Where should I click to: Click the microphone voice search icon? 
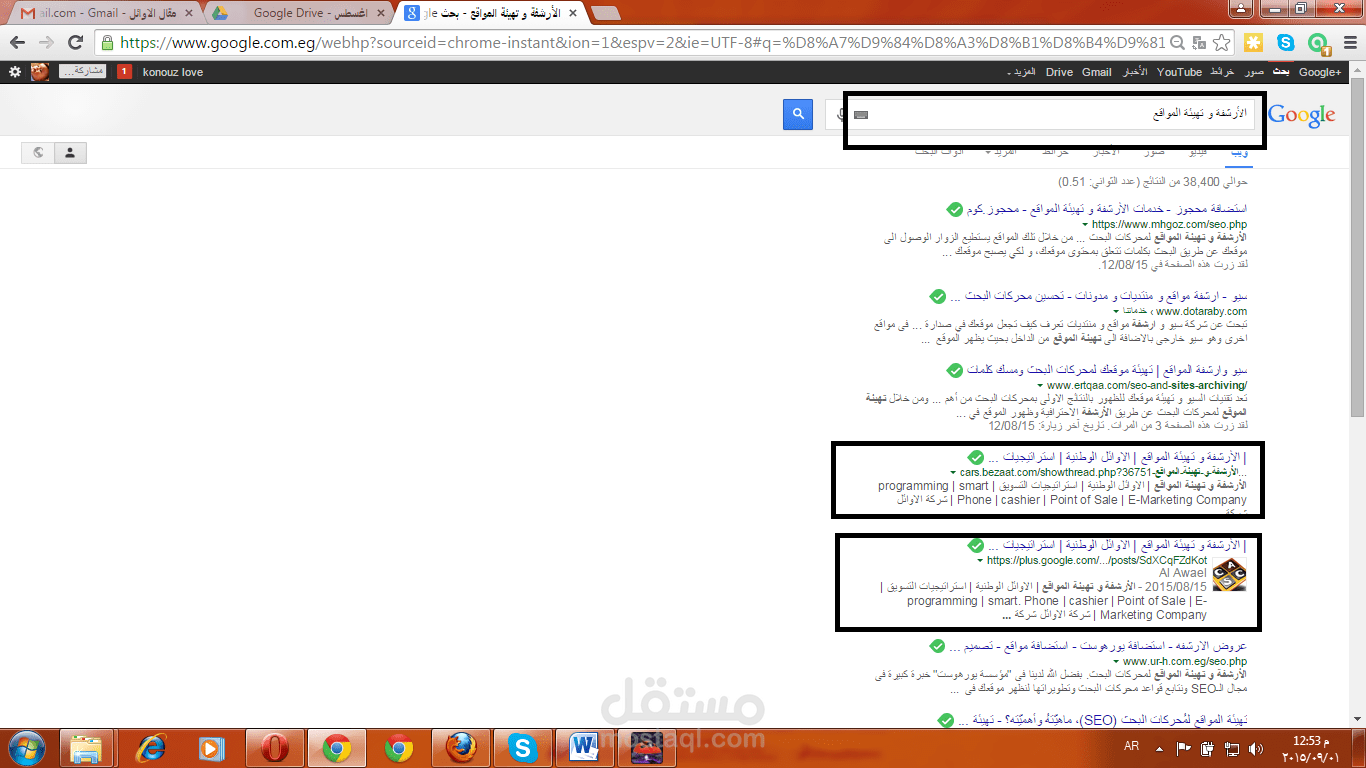(842, 115)
